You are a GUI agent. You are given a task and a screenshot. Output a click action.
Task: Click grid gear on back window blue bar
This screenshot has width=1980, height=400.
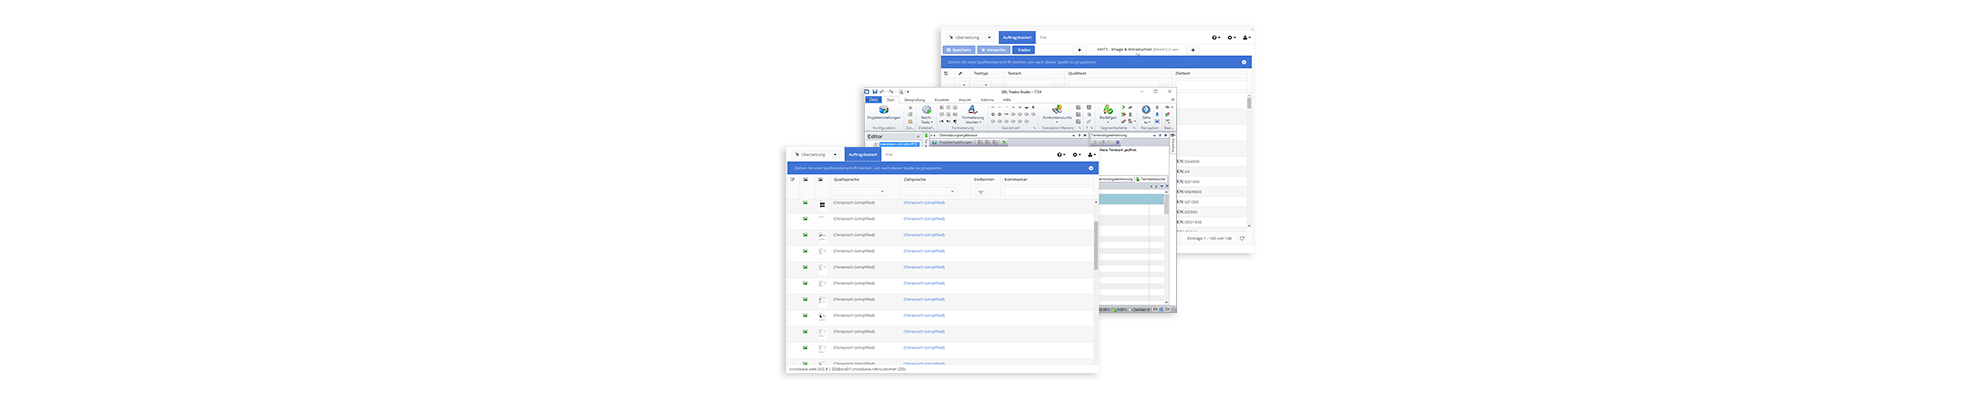click(x=1244, y=62)
